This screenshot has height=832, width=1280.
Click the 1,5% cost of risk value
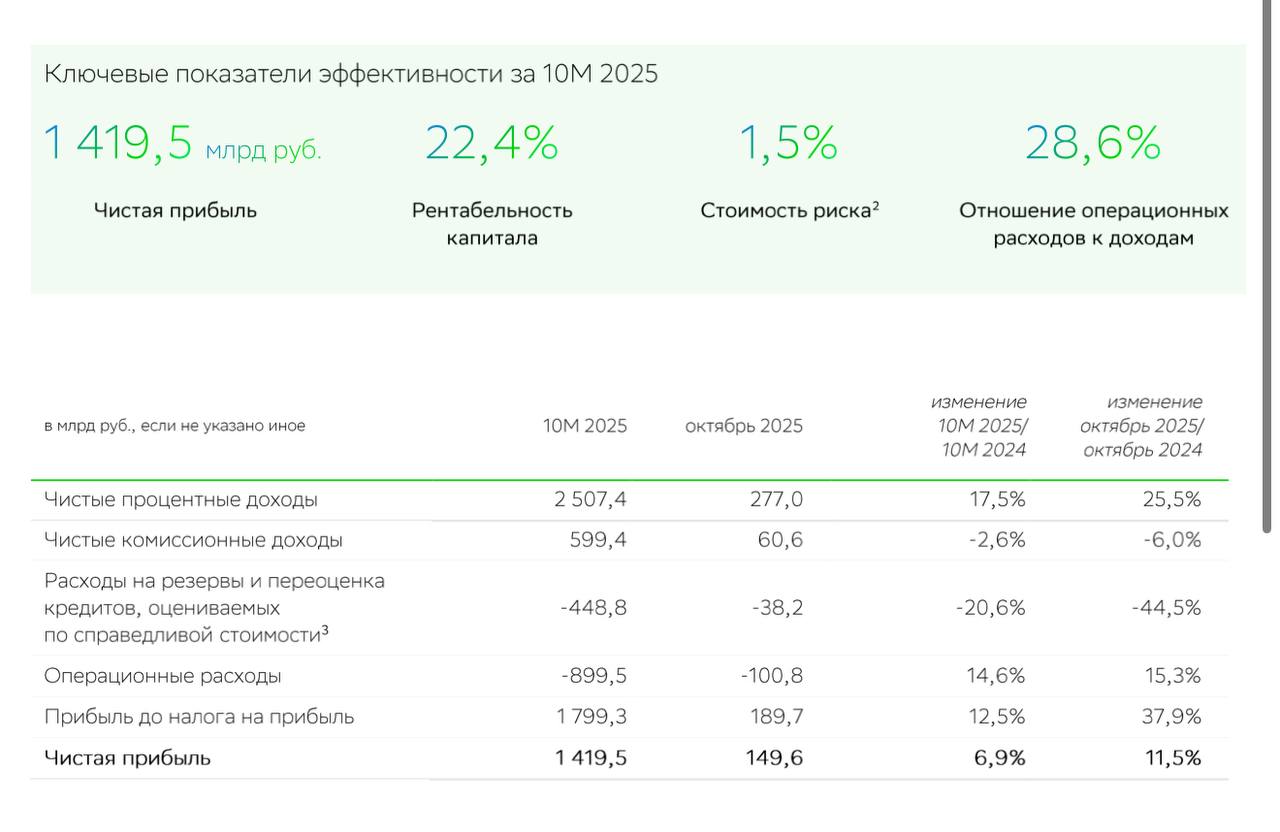[x=788, y=143]
